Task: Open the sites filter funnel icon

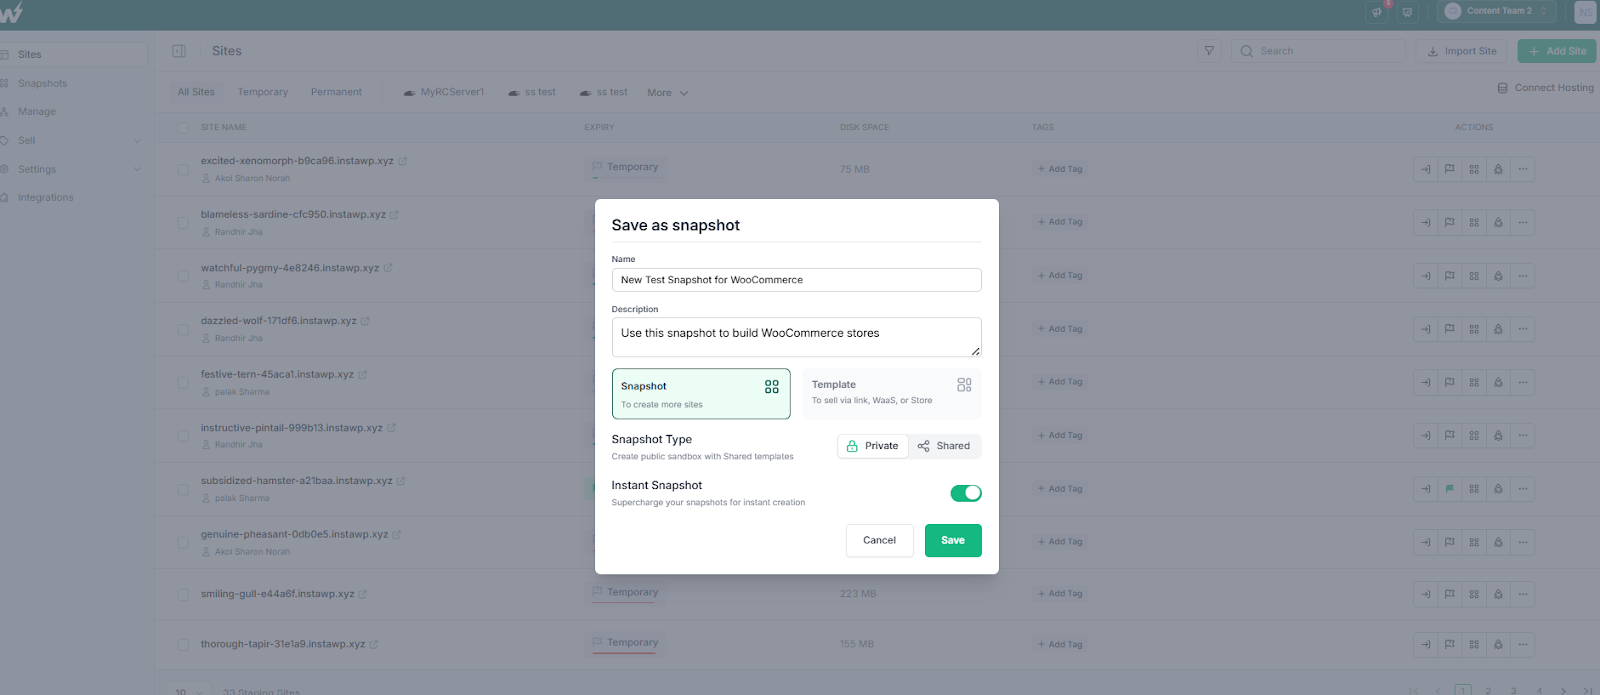Action: 1209,51
